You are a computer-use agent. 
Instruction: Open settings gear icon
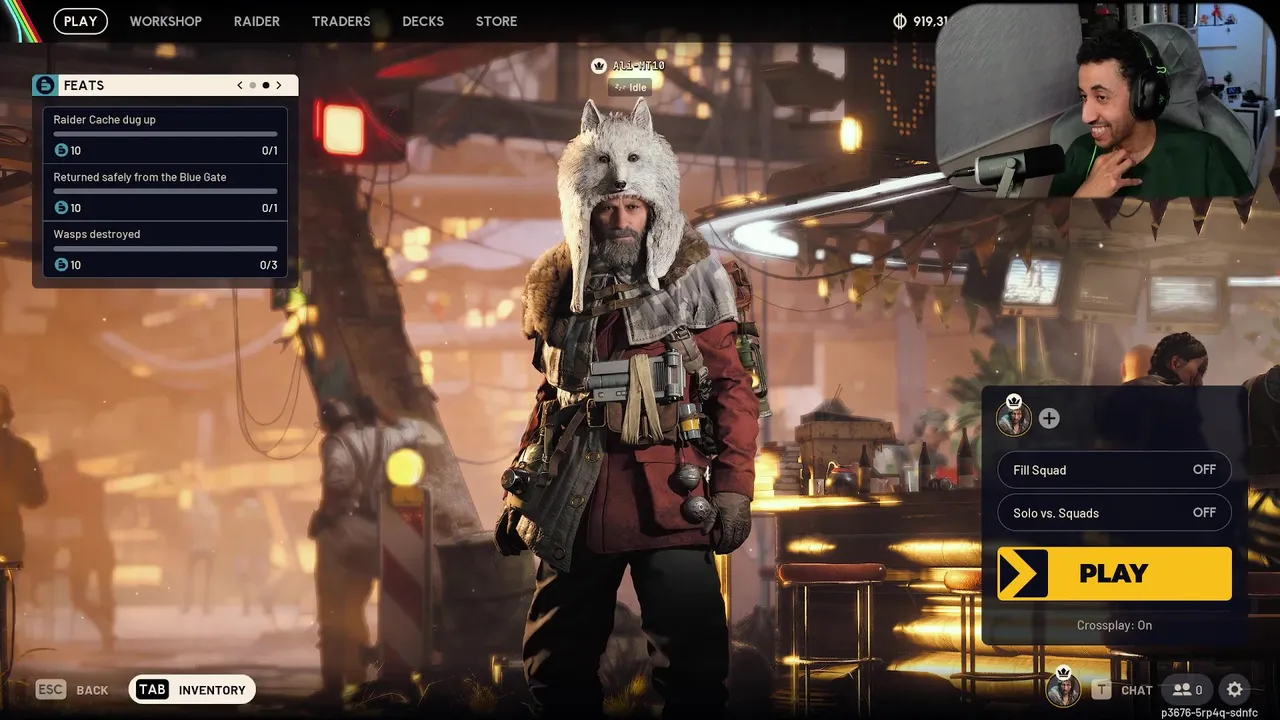1235,689
